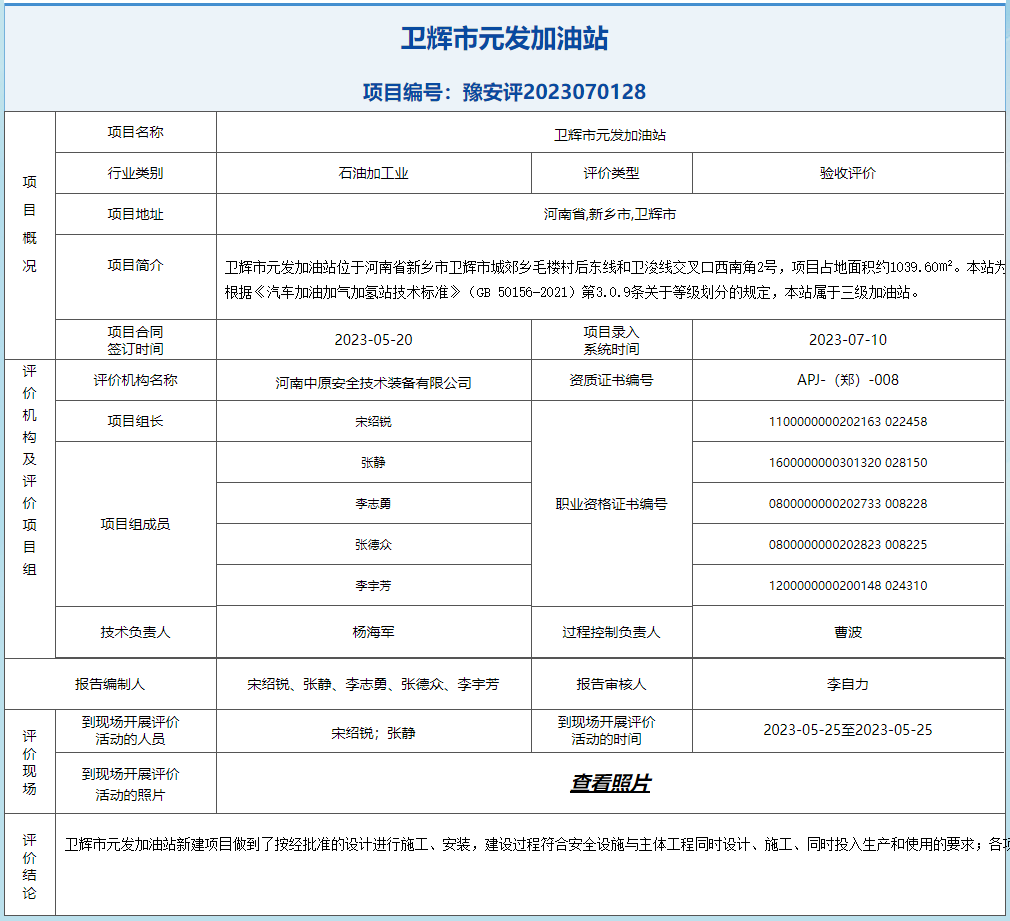Click the 项目名称 label cell
The height and width of the screenshot is (921, 1010).
(x=135, y=132)
